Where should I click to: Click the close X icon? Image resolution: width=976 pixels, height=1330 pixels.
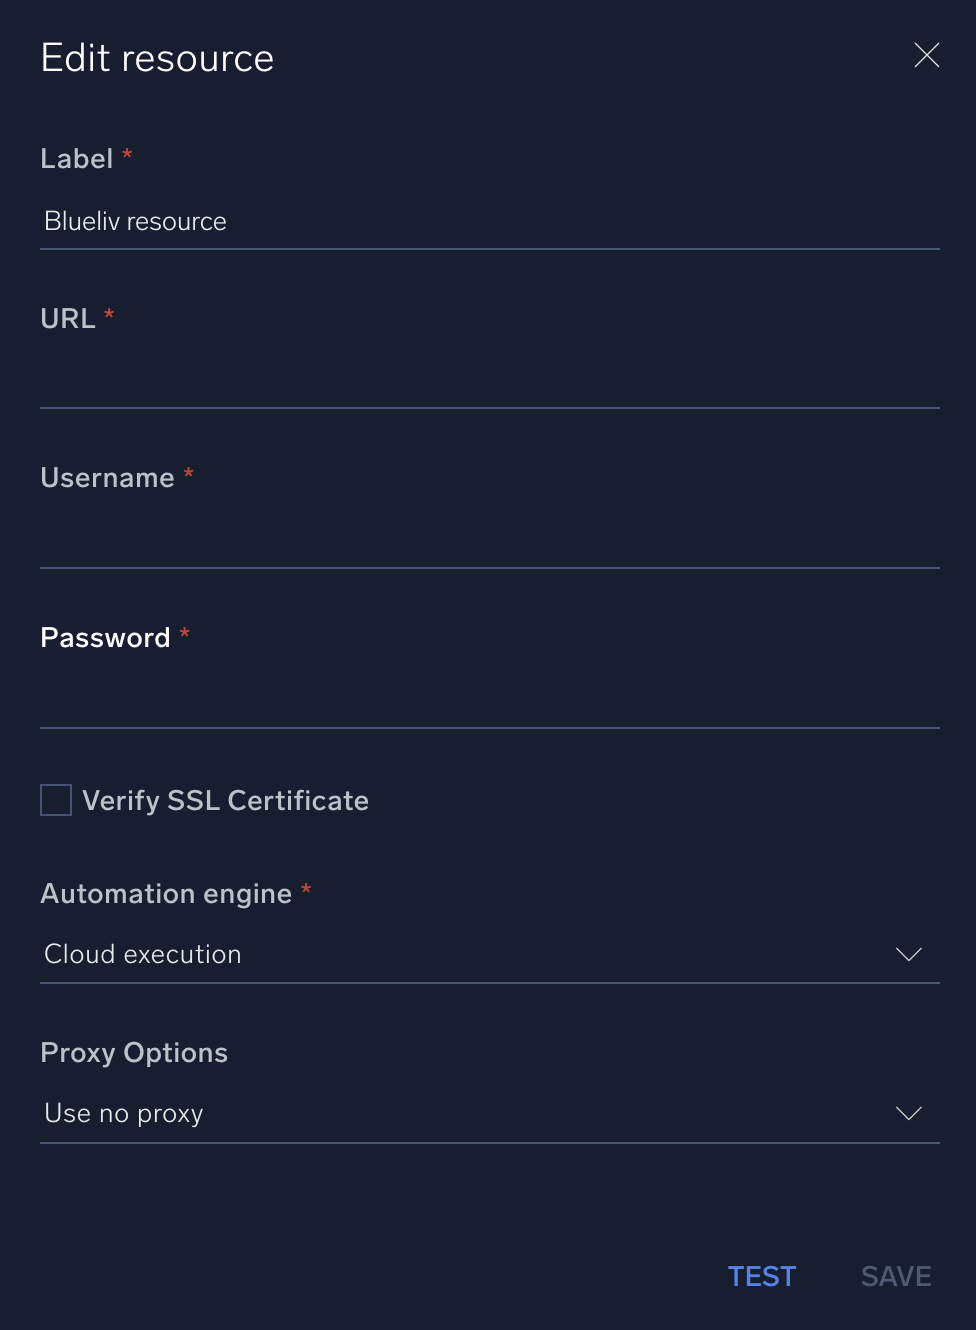click(x=926, y=56)
